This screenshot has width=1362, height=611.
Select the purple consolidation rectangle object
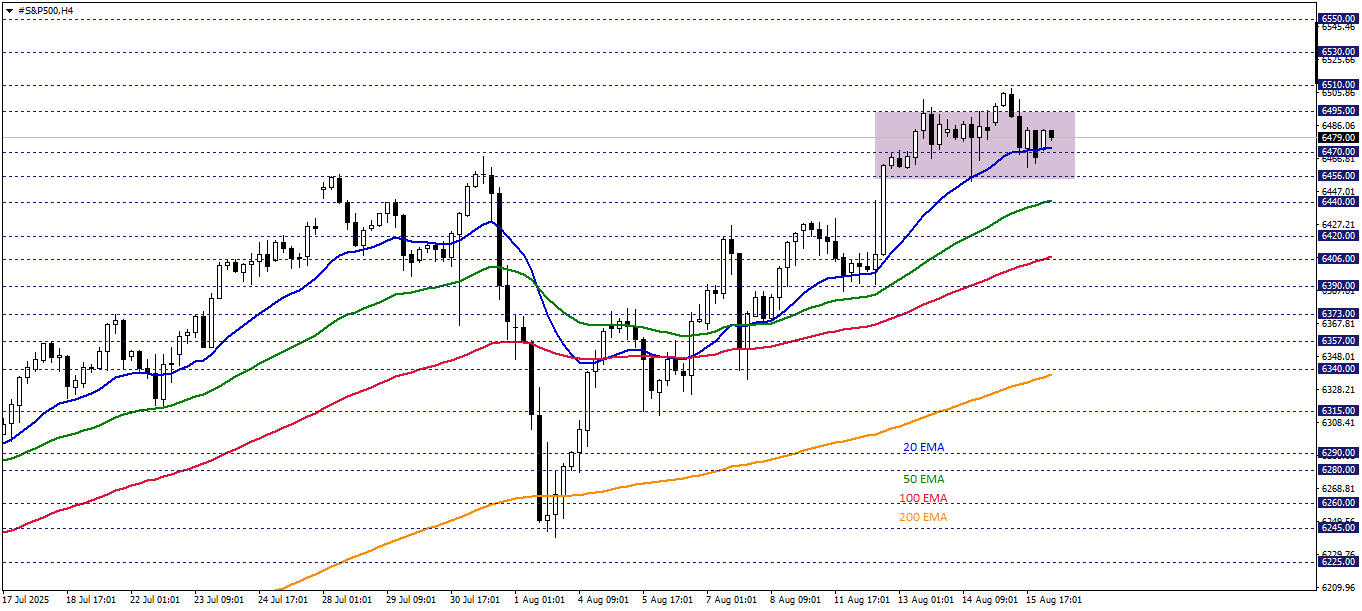975,144
